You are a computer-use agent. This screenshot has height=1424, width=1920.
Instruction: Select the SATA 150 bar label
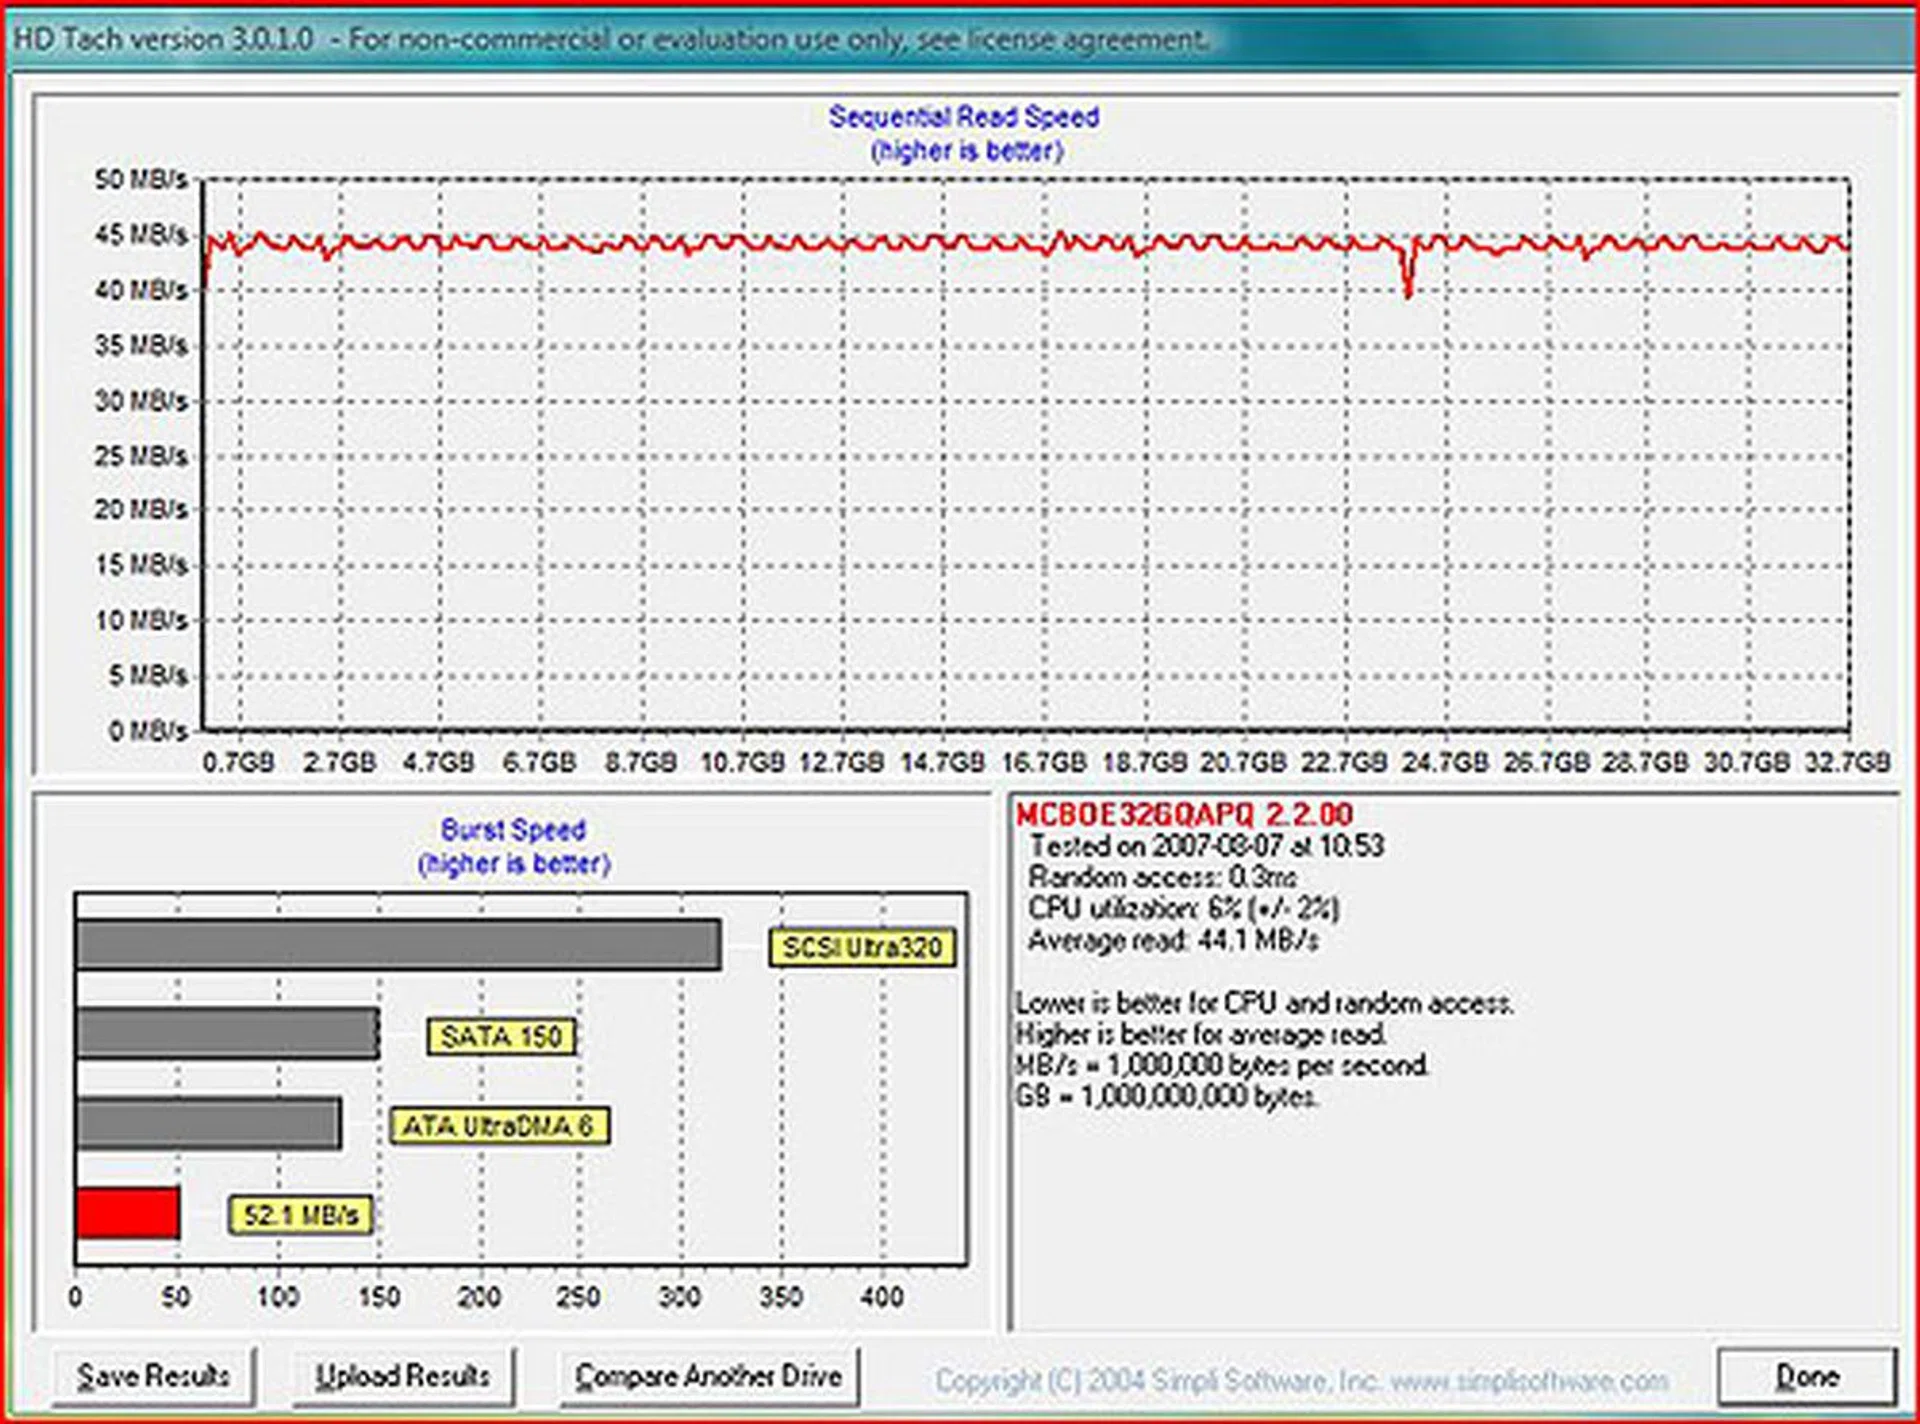tap(500, 1038)
